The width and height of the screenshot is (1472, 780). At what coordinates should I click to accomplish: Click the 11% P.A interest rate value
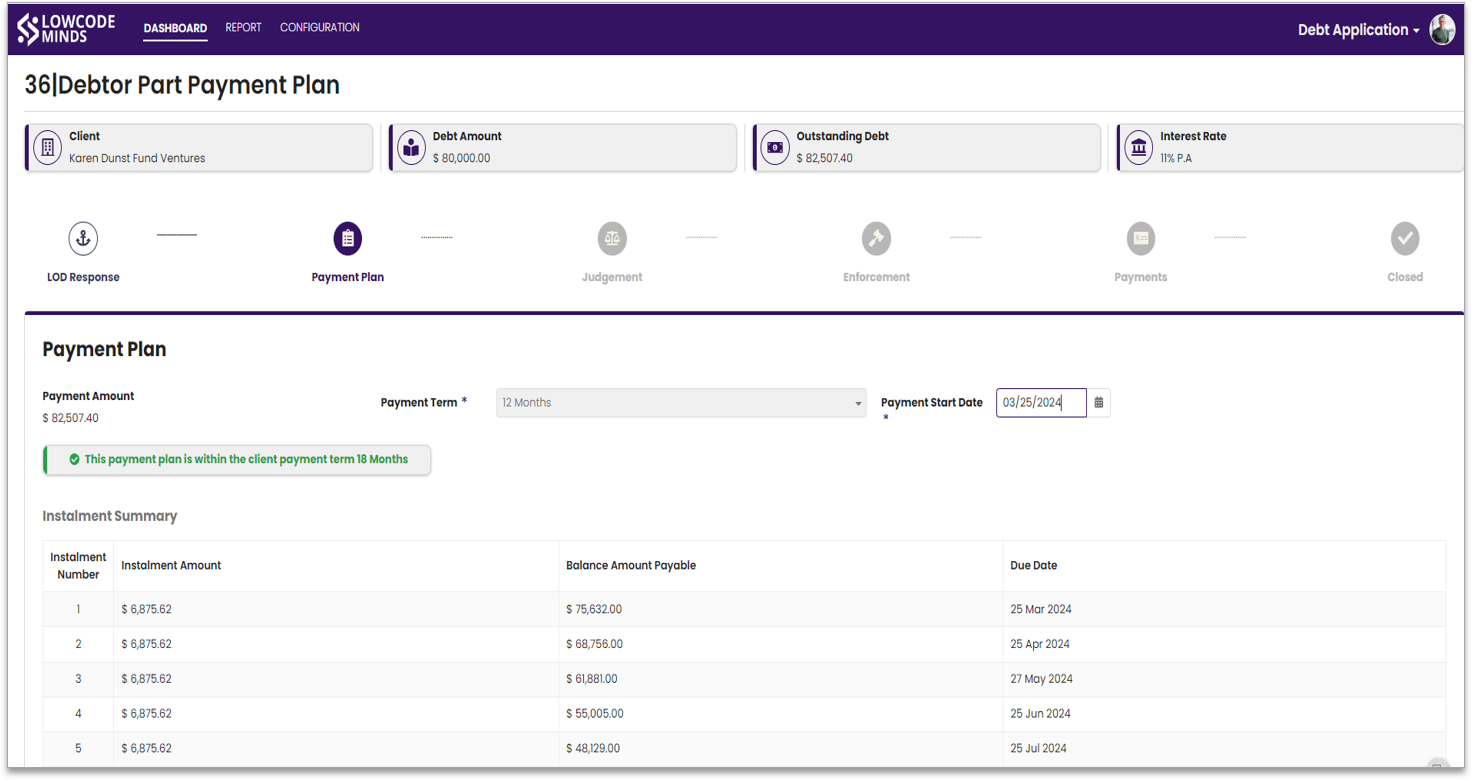click(1176, 158)
